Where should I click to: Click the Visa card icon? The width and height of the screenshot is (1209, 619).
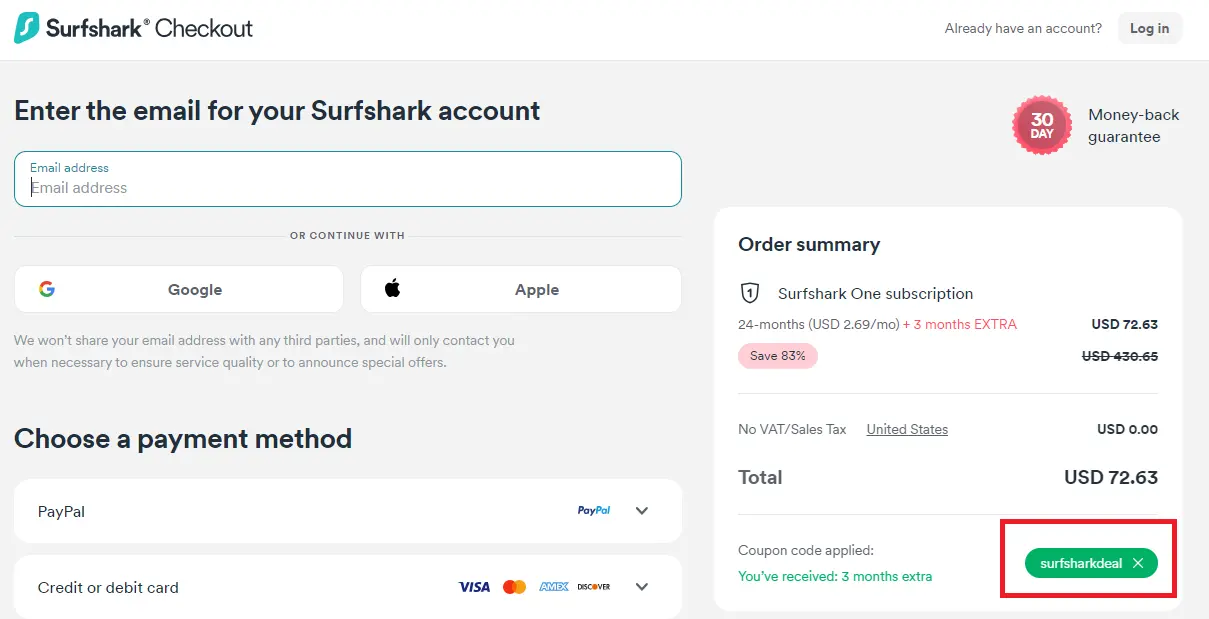pyautogui.click(x=473, y=586)
